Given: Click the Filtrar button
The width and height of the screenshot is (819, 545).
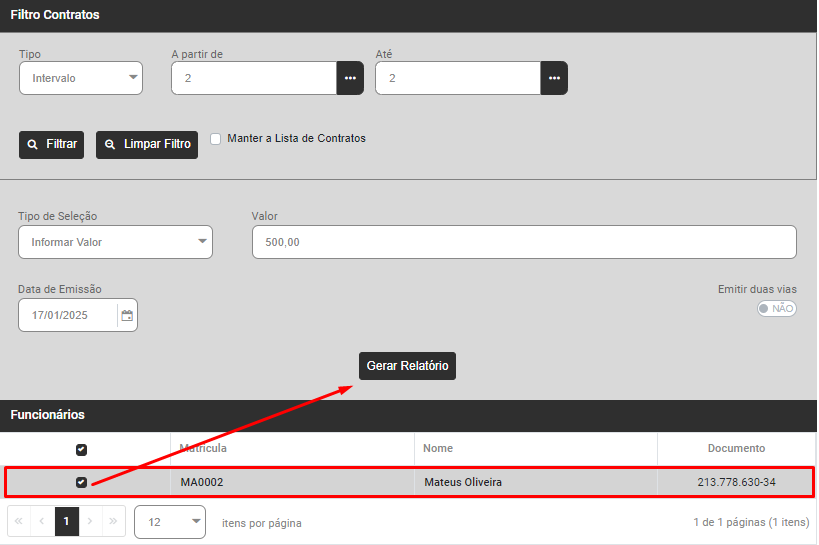Looking at the screenshot, I should tap(51, 144).
